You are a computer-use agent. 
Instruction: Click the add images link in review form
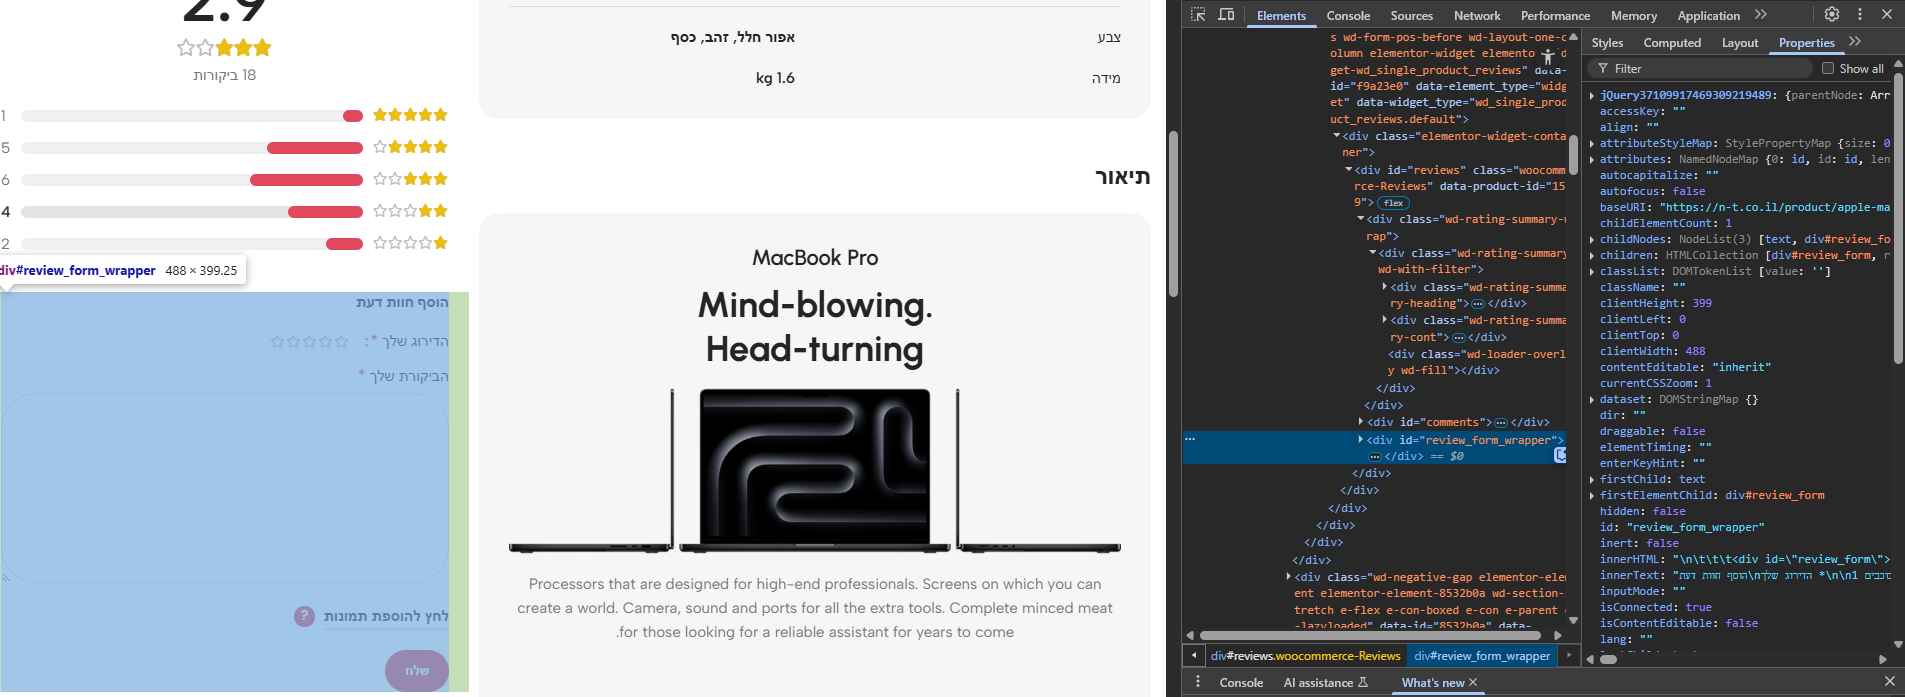(386, 616)
